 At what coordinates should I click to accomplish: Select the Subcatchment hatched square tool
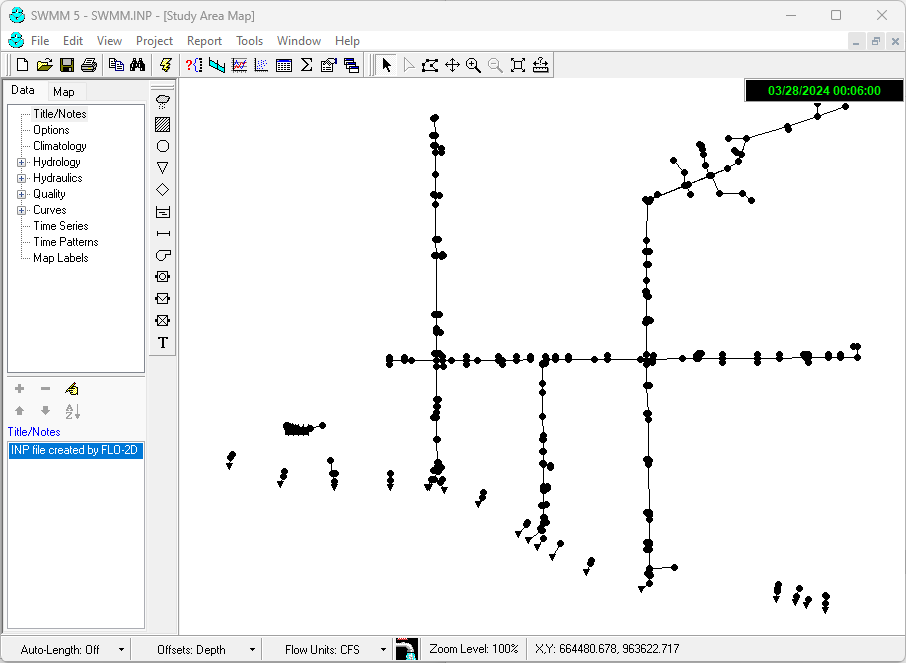pos(163,124)
